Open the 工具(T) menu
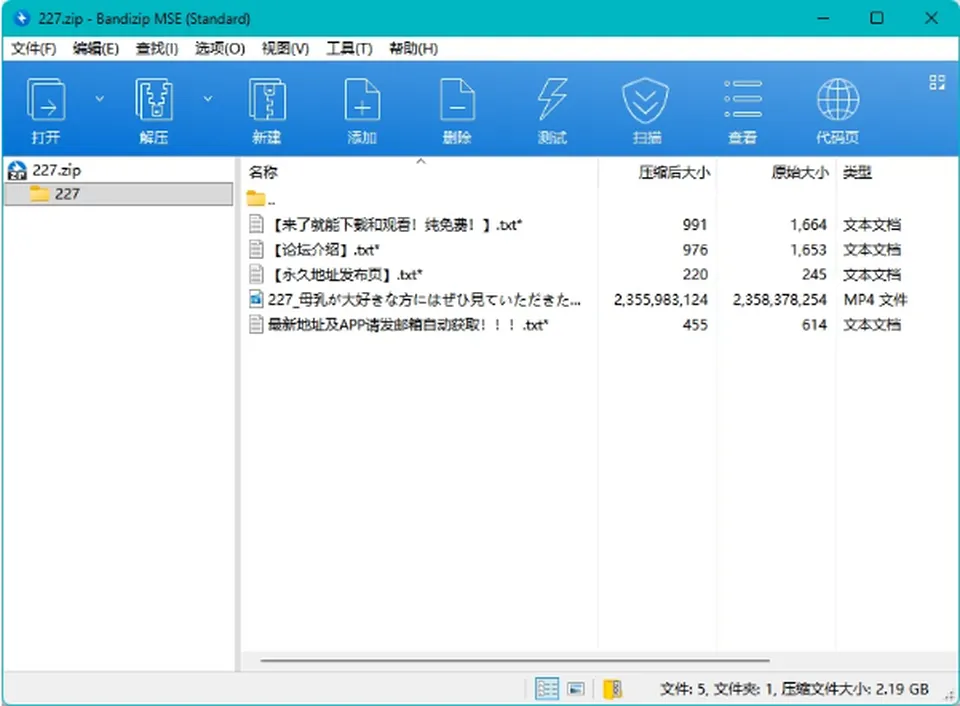This screenshot has height=706, width=960. pos(349,48)
